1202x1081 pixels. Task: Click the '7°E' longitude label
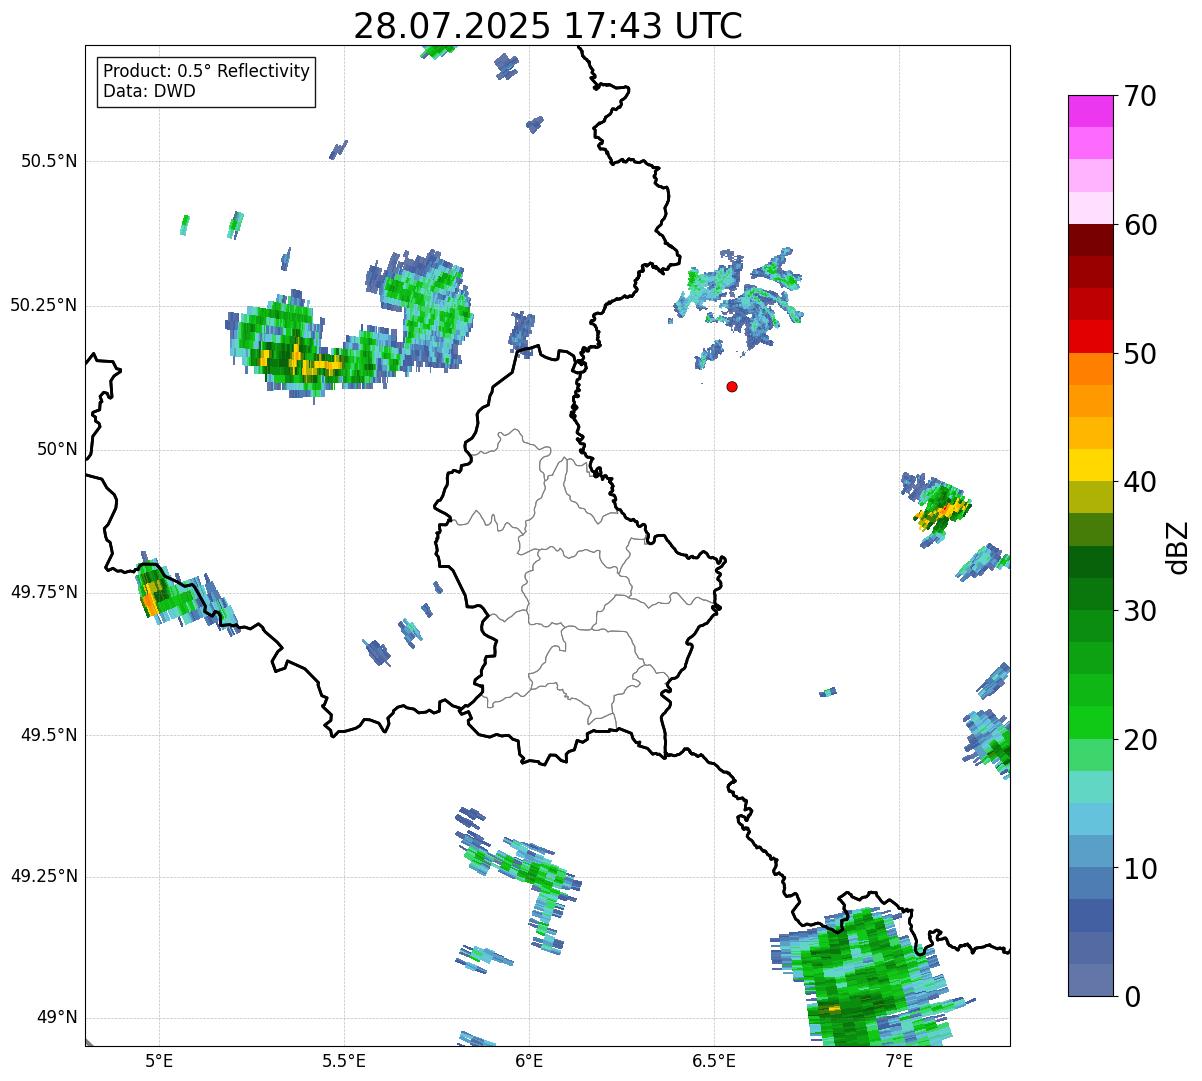899,1060
